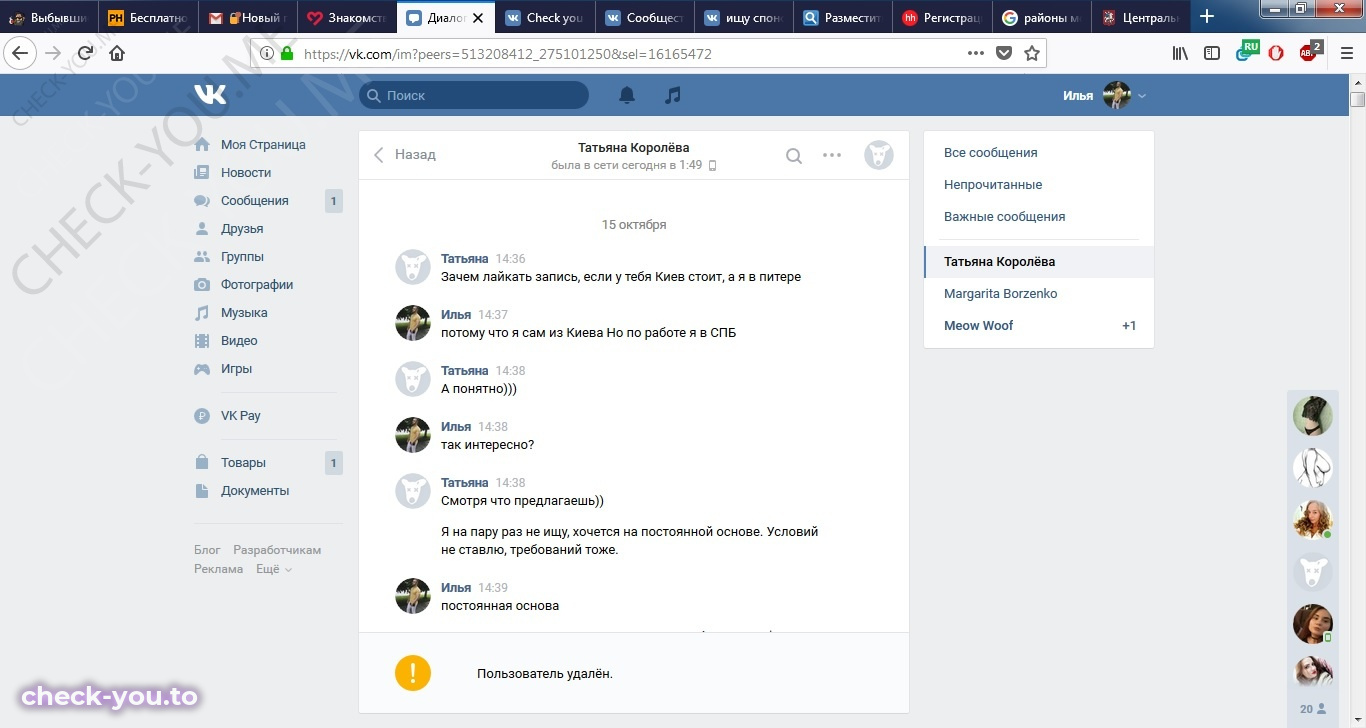
Task: Click the site lock security icon
Action: coord(287,53)
